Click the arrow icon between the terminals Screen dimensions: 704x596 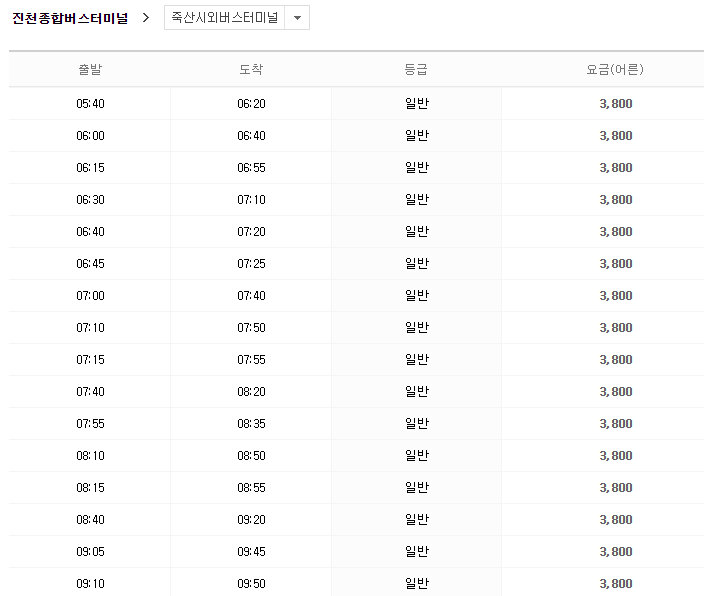(146, 18)
